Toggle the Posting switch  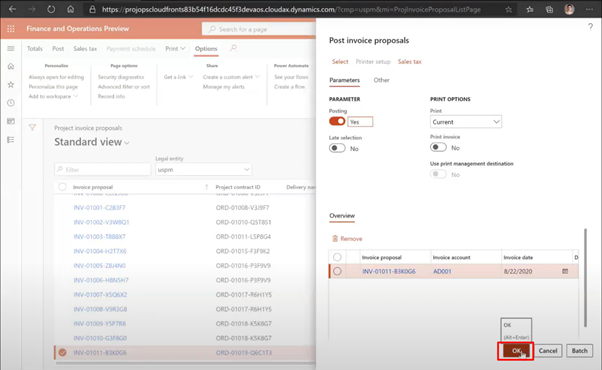point(337,121)
